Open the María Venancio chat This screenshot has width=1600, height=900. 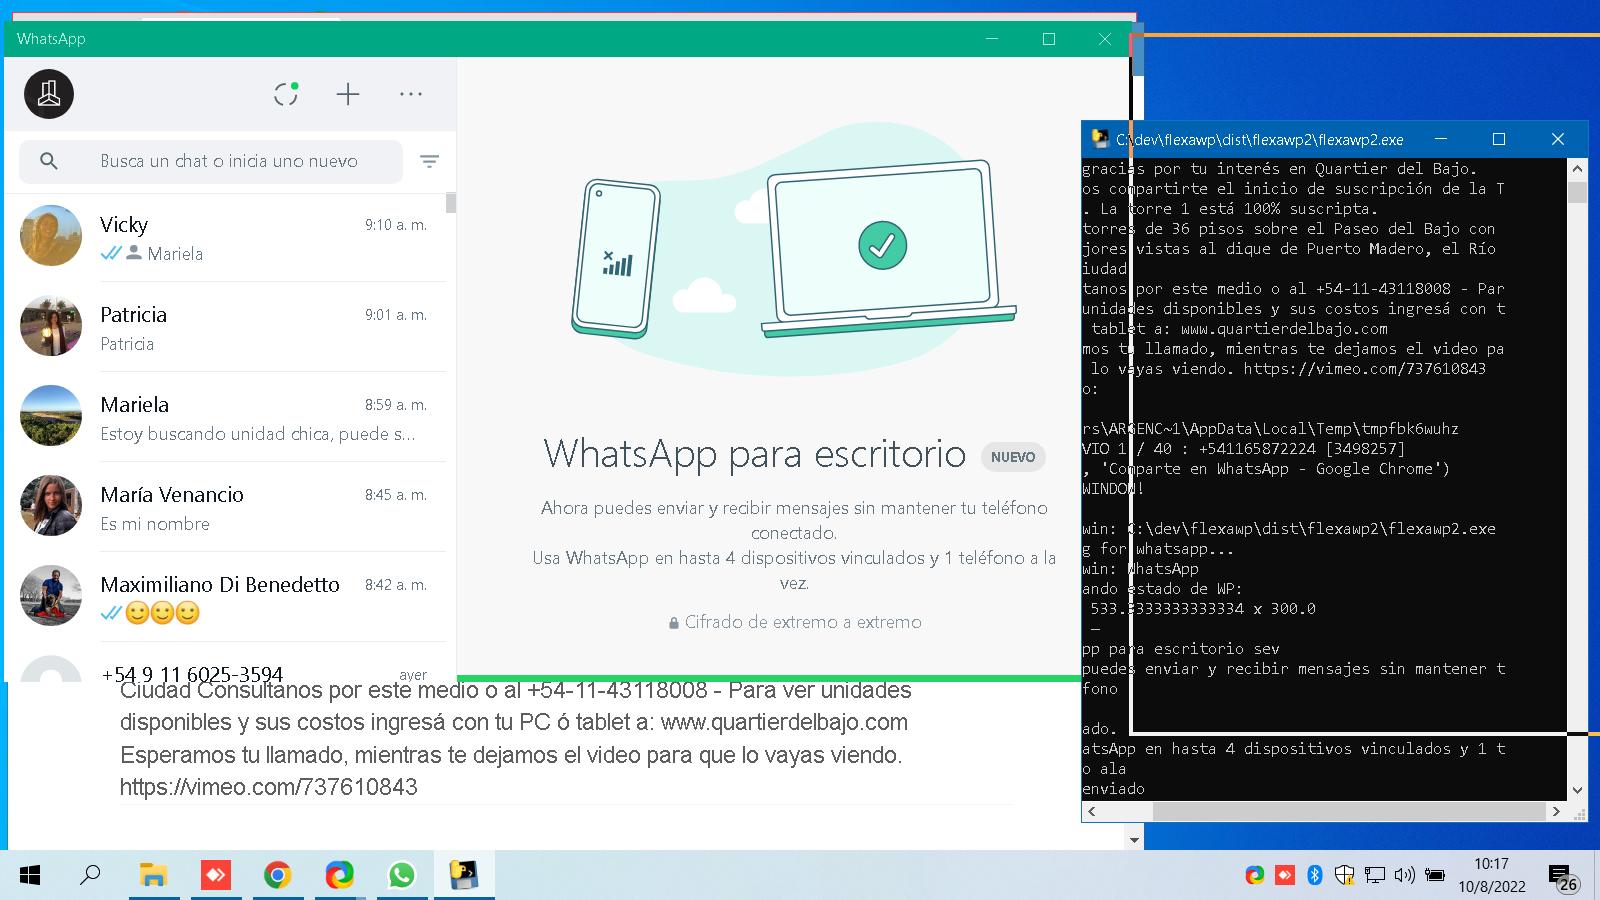click(225, 507)
